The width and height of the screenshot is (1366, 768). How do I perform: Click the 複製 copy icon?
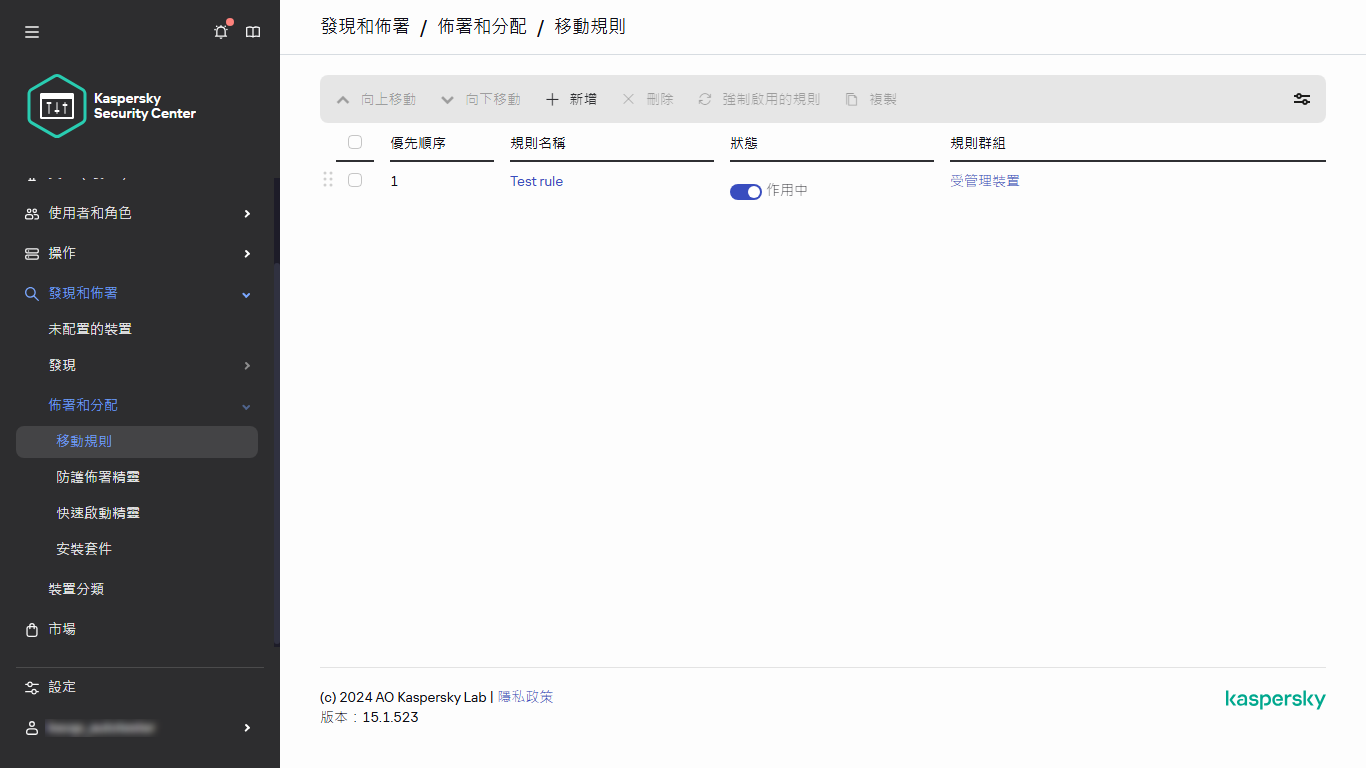[851, 99]
